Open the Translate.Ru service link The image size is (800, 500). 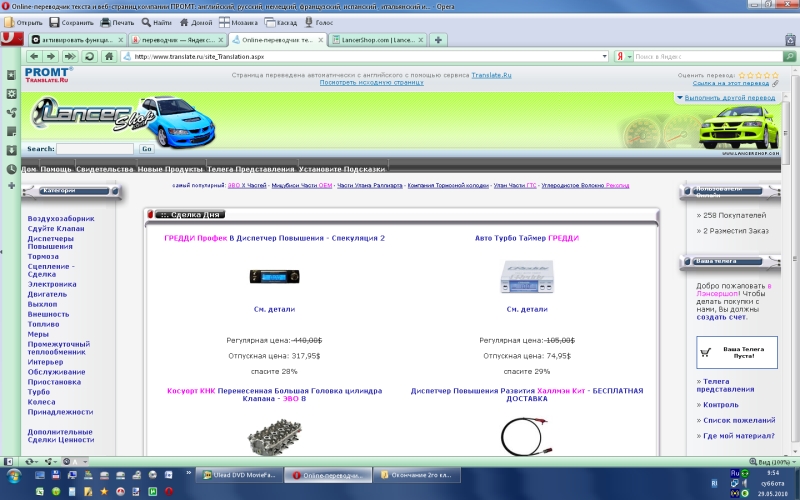tap(491, 75)
